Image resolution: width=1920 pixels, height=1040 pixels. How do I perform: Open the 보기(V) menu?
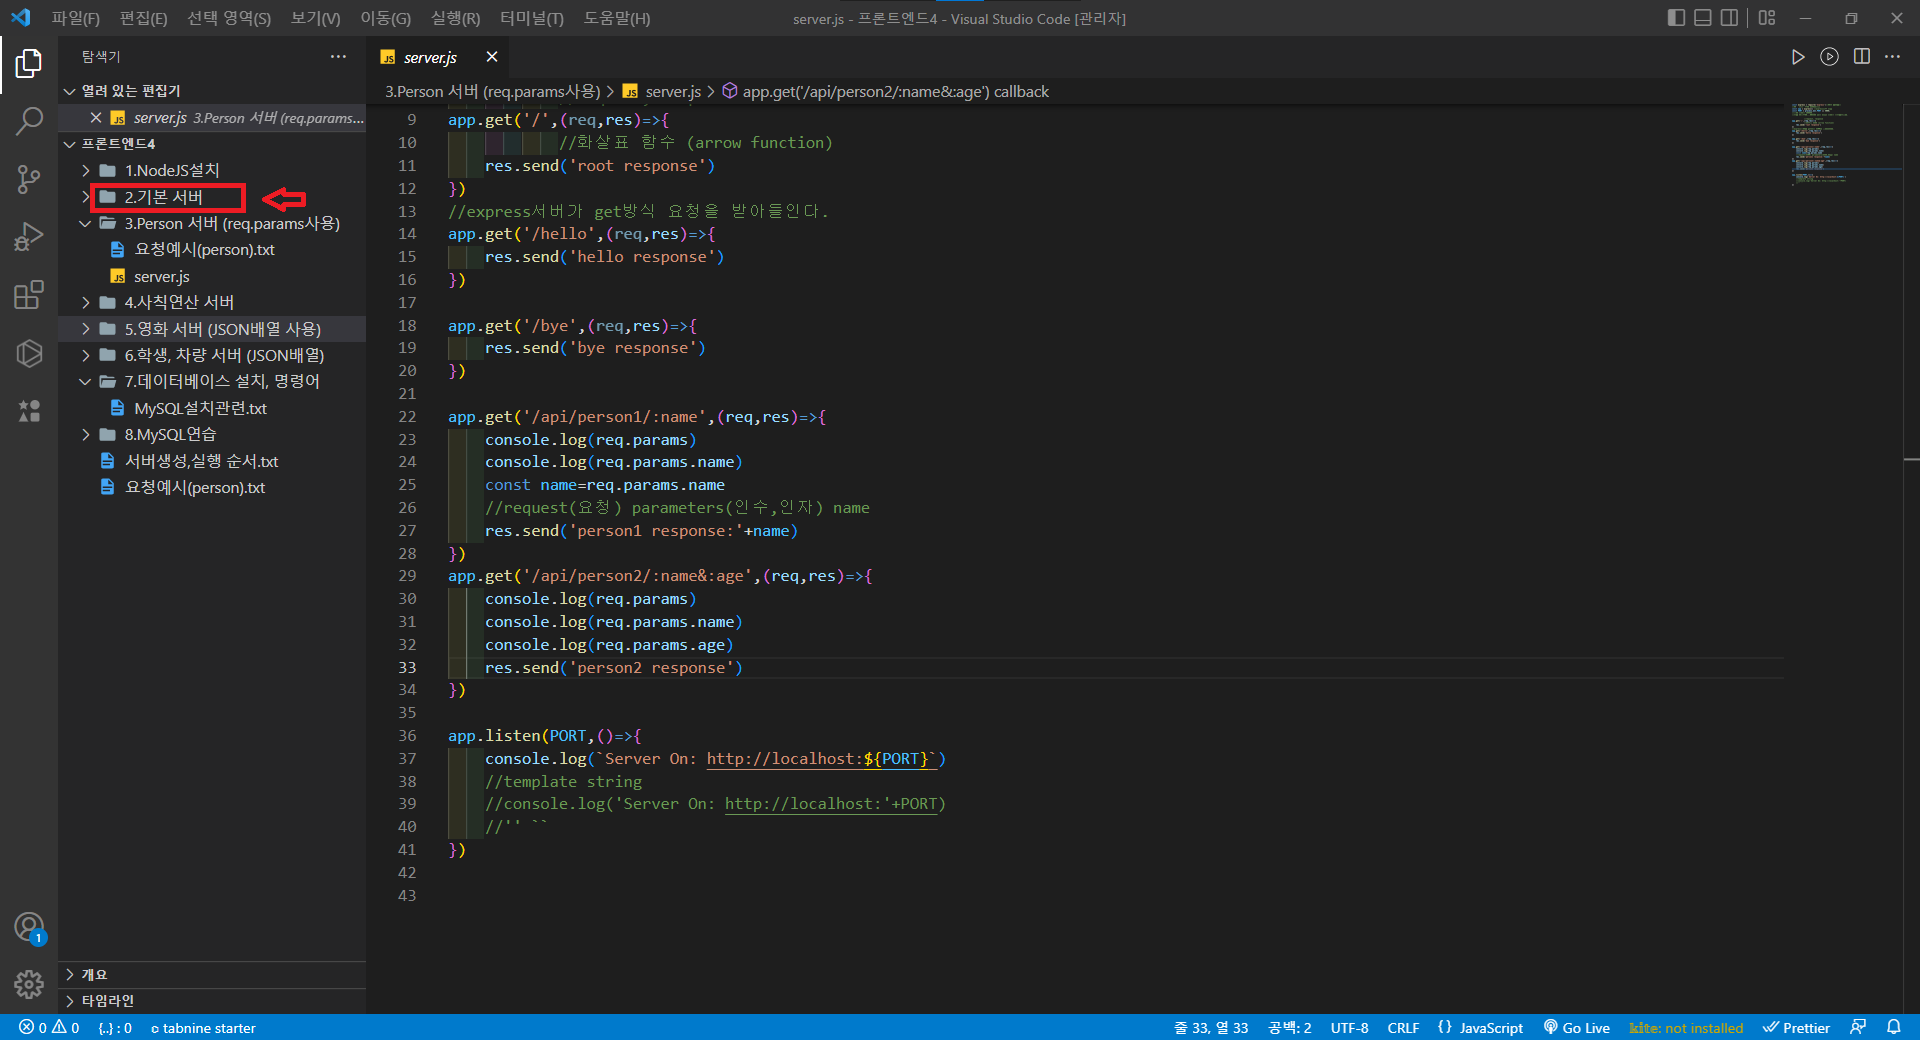click(316, 18)
